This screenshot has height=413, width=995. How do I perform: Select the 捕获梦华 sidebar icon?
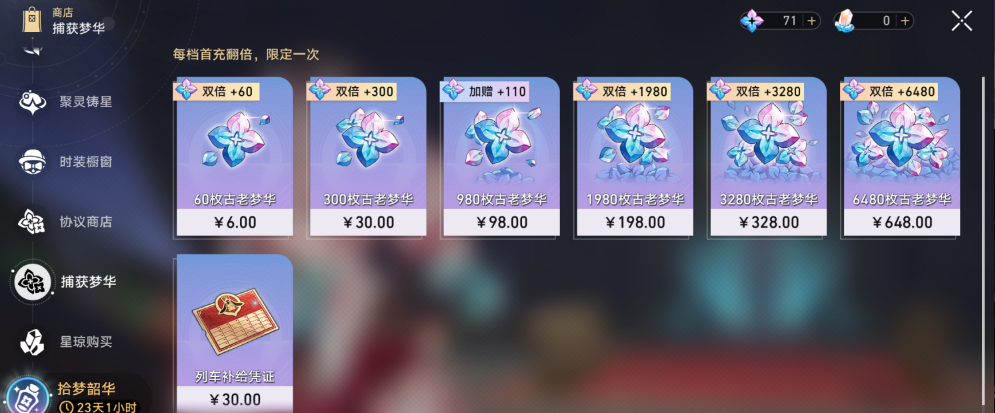tap(33, 282)
